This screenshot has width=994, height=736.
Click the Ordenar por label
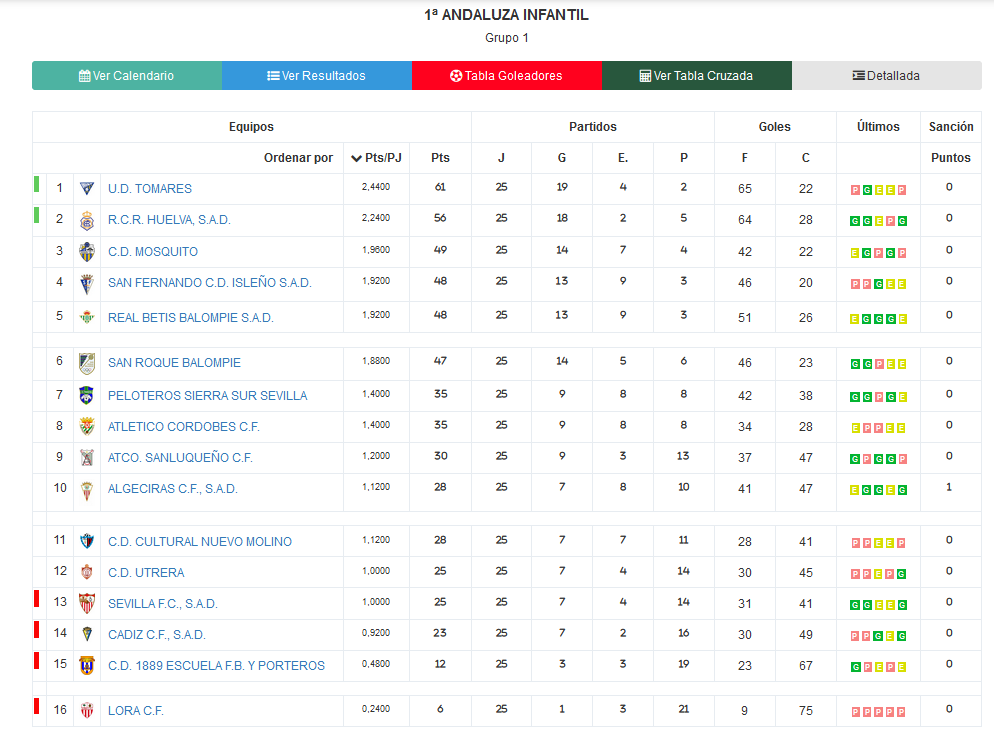[298, 158]
